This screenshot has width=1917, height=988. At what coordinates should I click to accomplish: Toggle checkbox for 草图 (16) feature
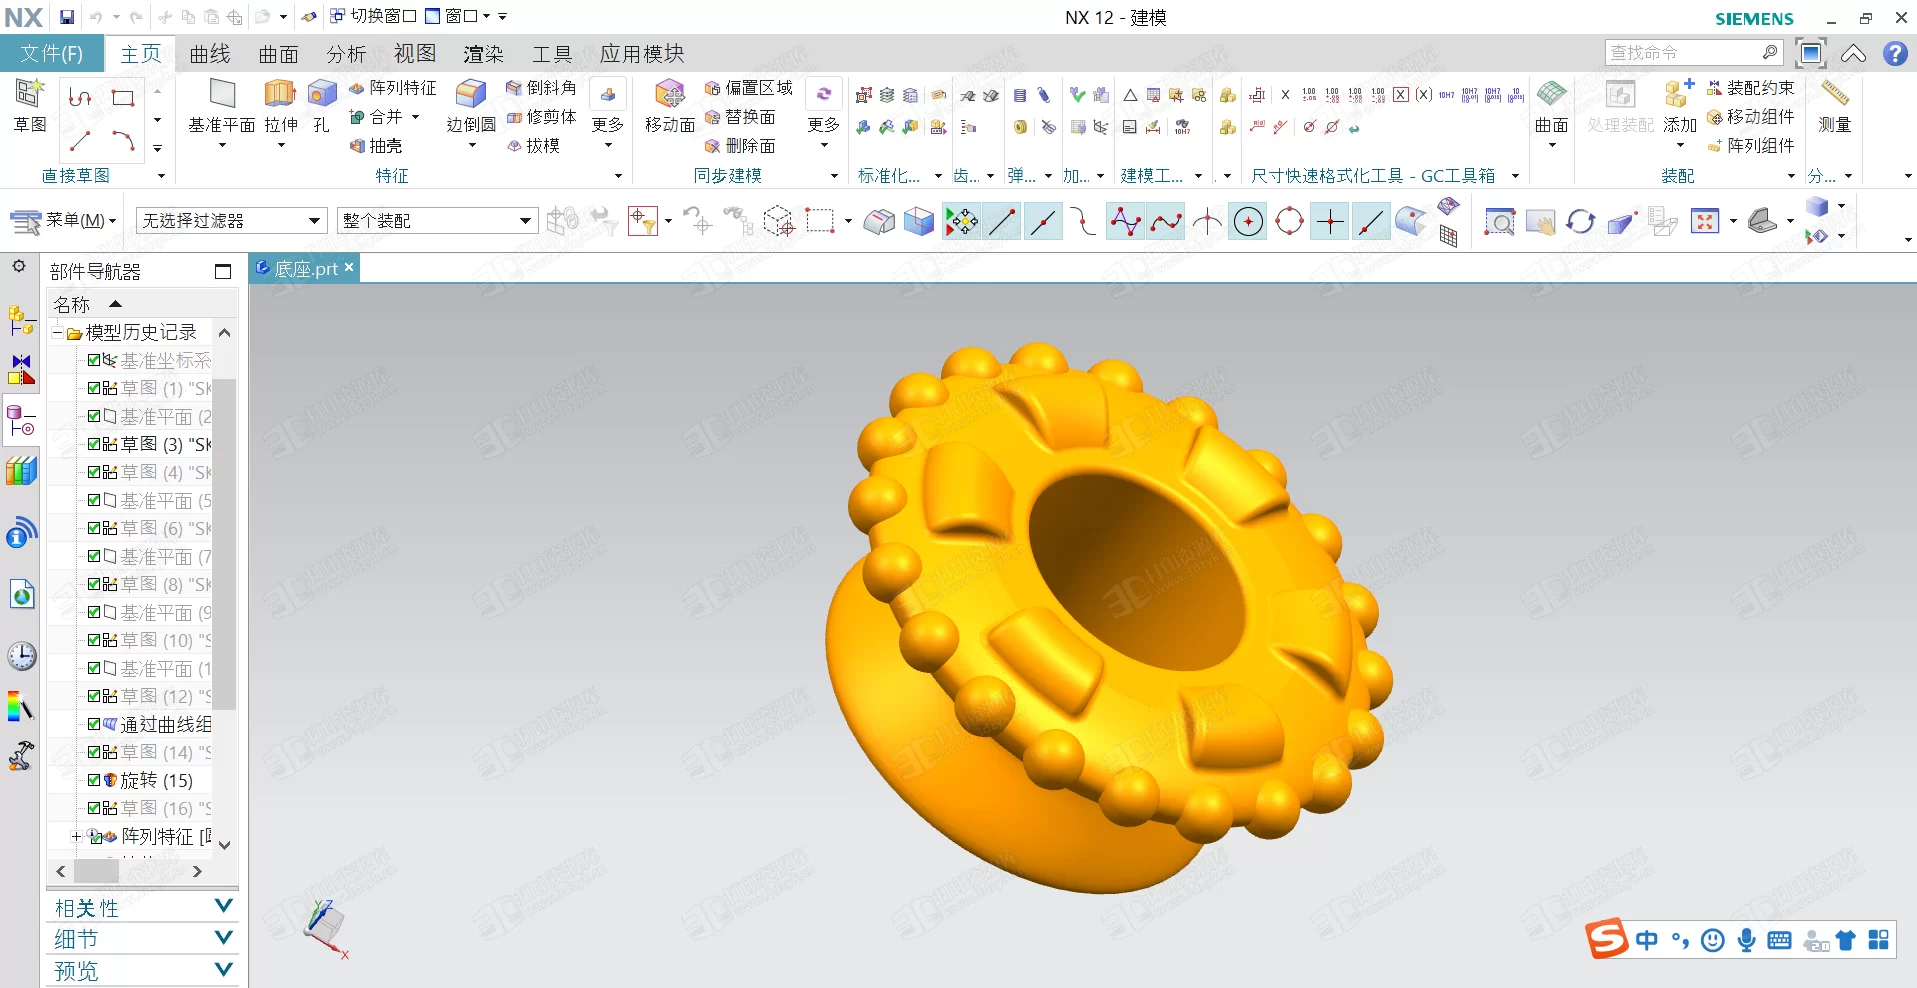tap(94, 808)
